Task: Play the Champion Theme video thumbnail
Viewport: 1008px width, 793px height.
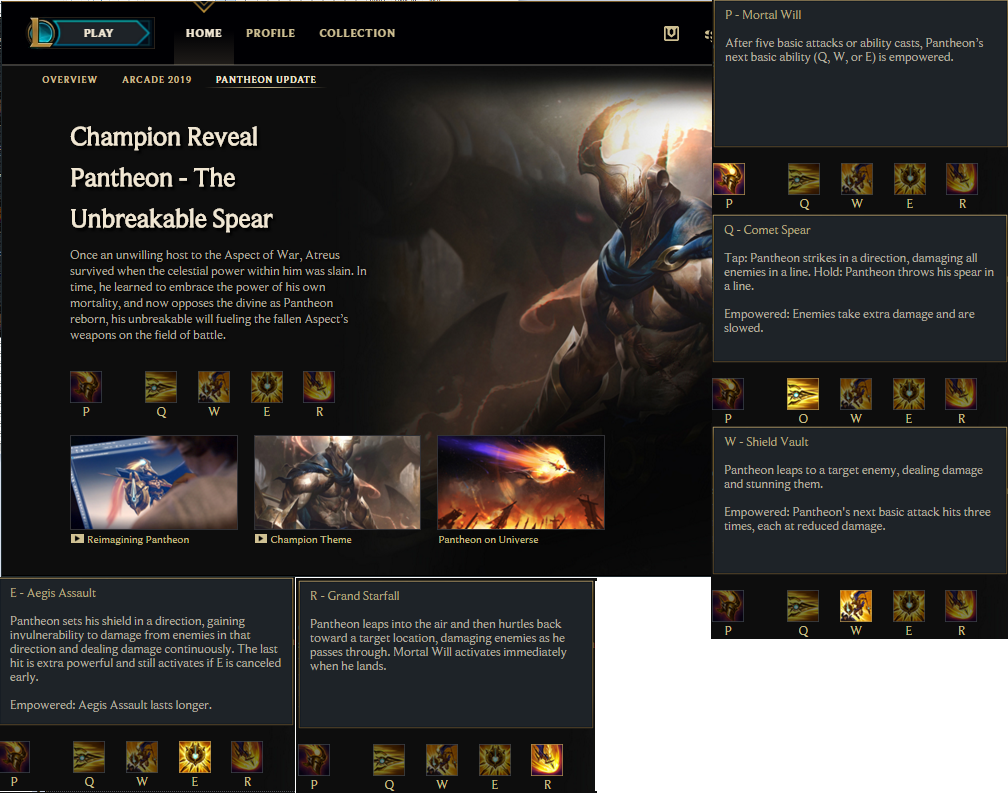Action: [x=337, y=482]
